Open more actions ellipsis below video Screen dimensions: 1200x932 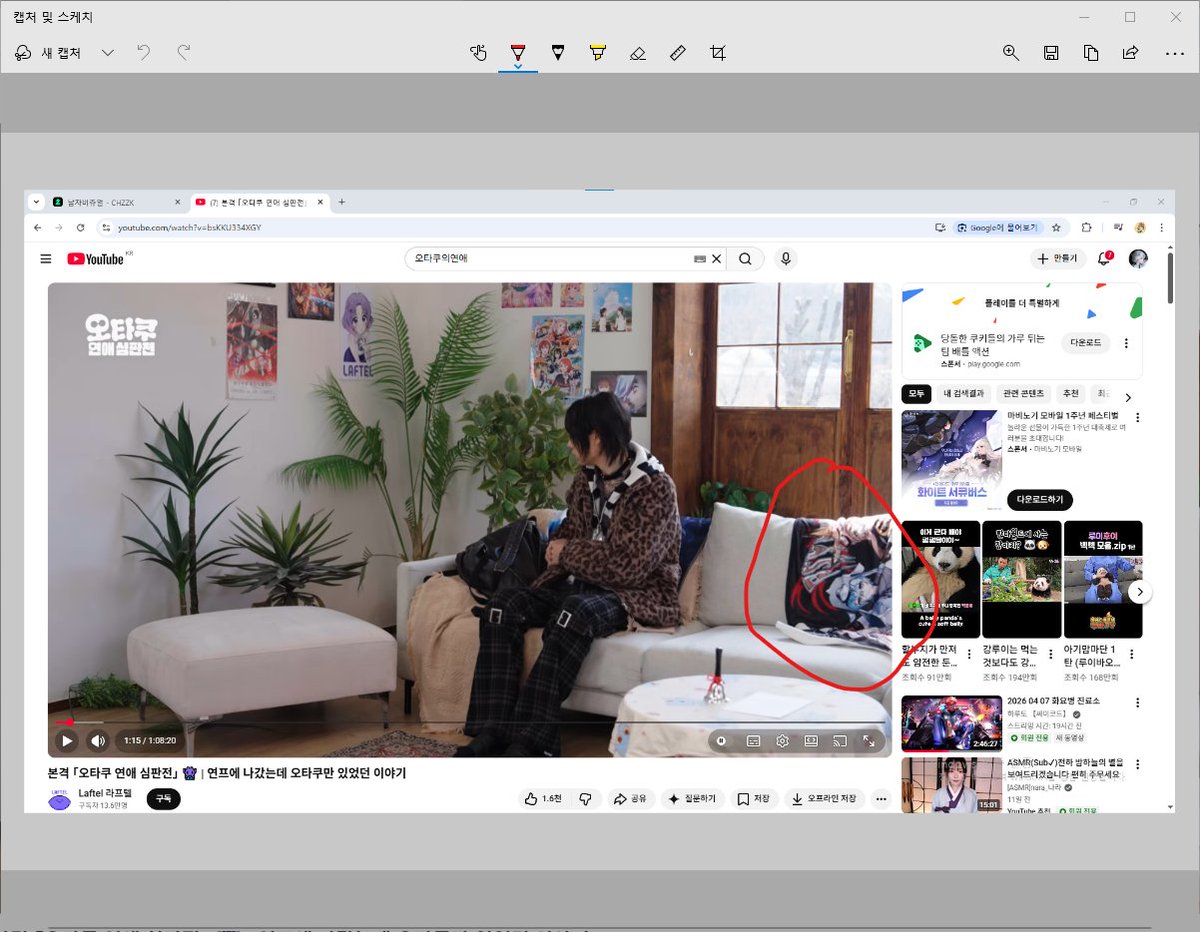click(881, 799)
